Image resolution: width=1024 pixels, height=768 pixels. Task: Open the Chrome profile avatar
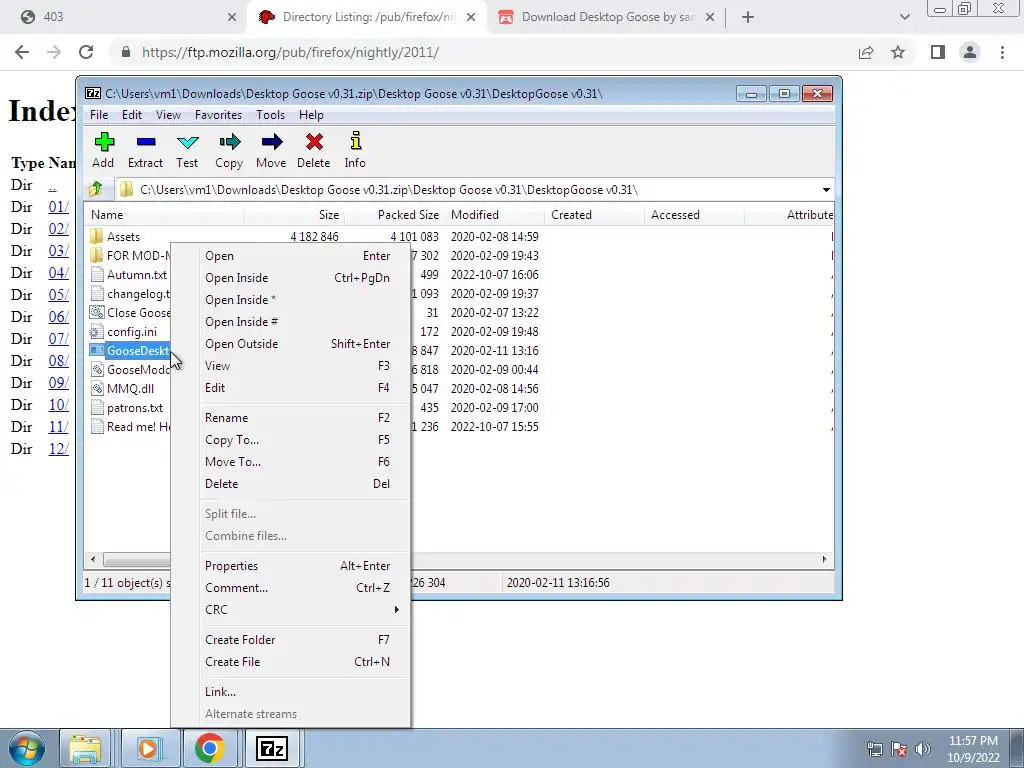click(970, 52)
